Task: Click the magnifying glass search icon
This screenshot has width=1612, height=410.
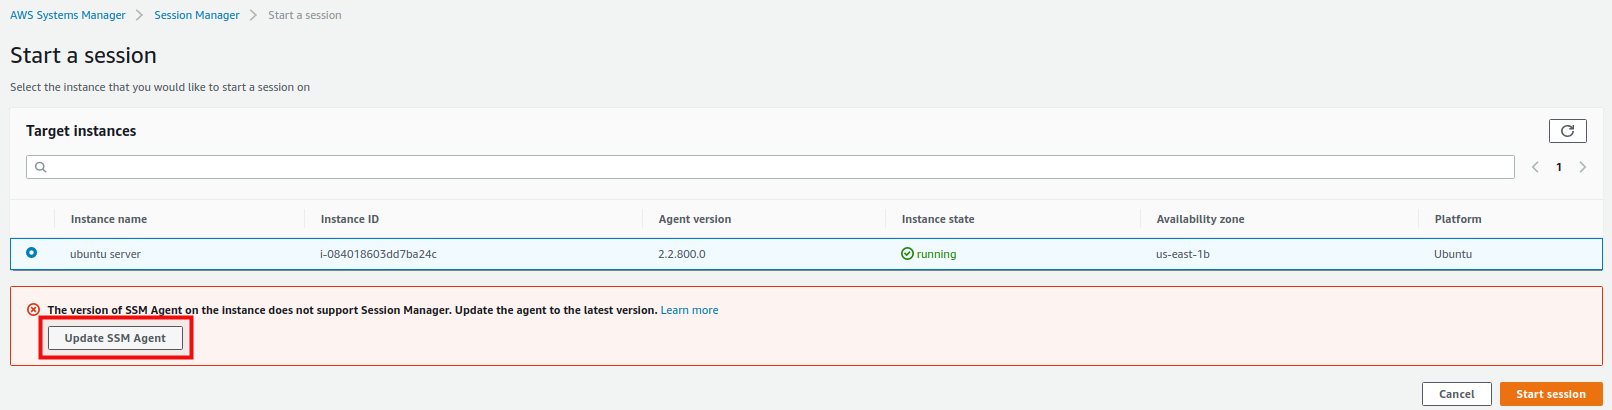Action: tap(41, 167)
